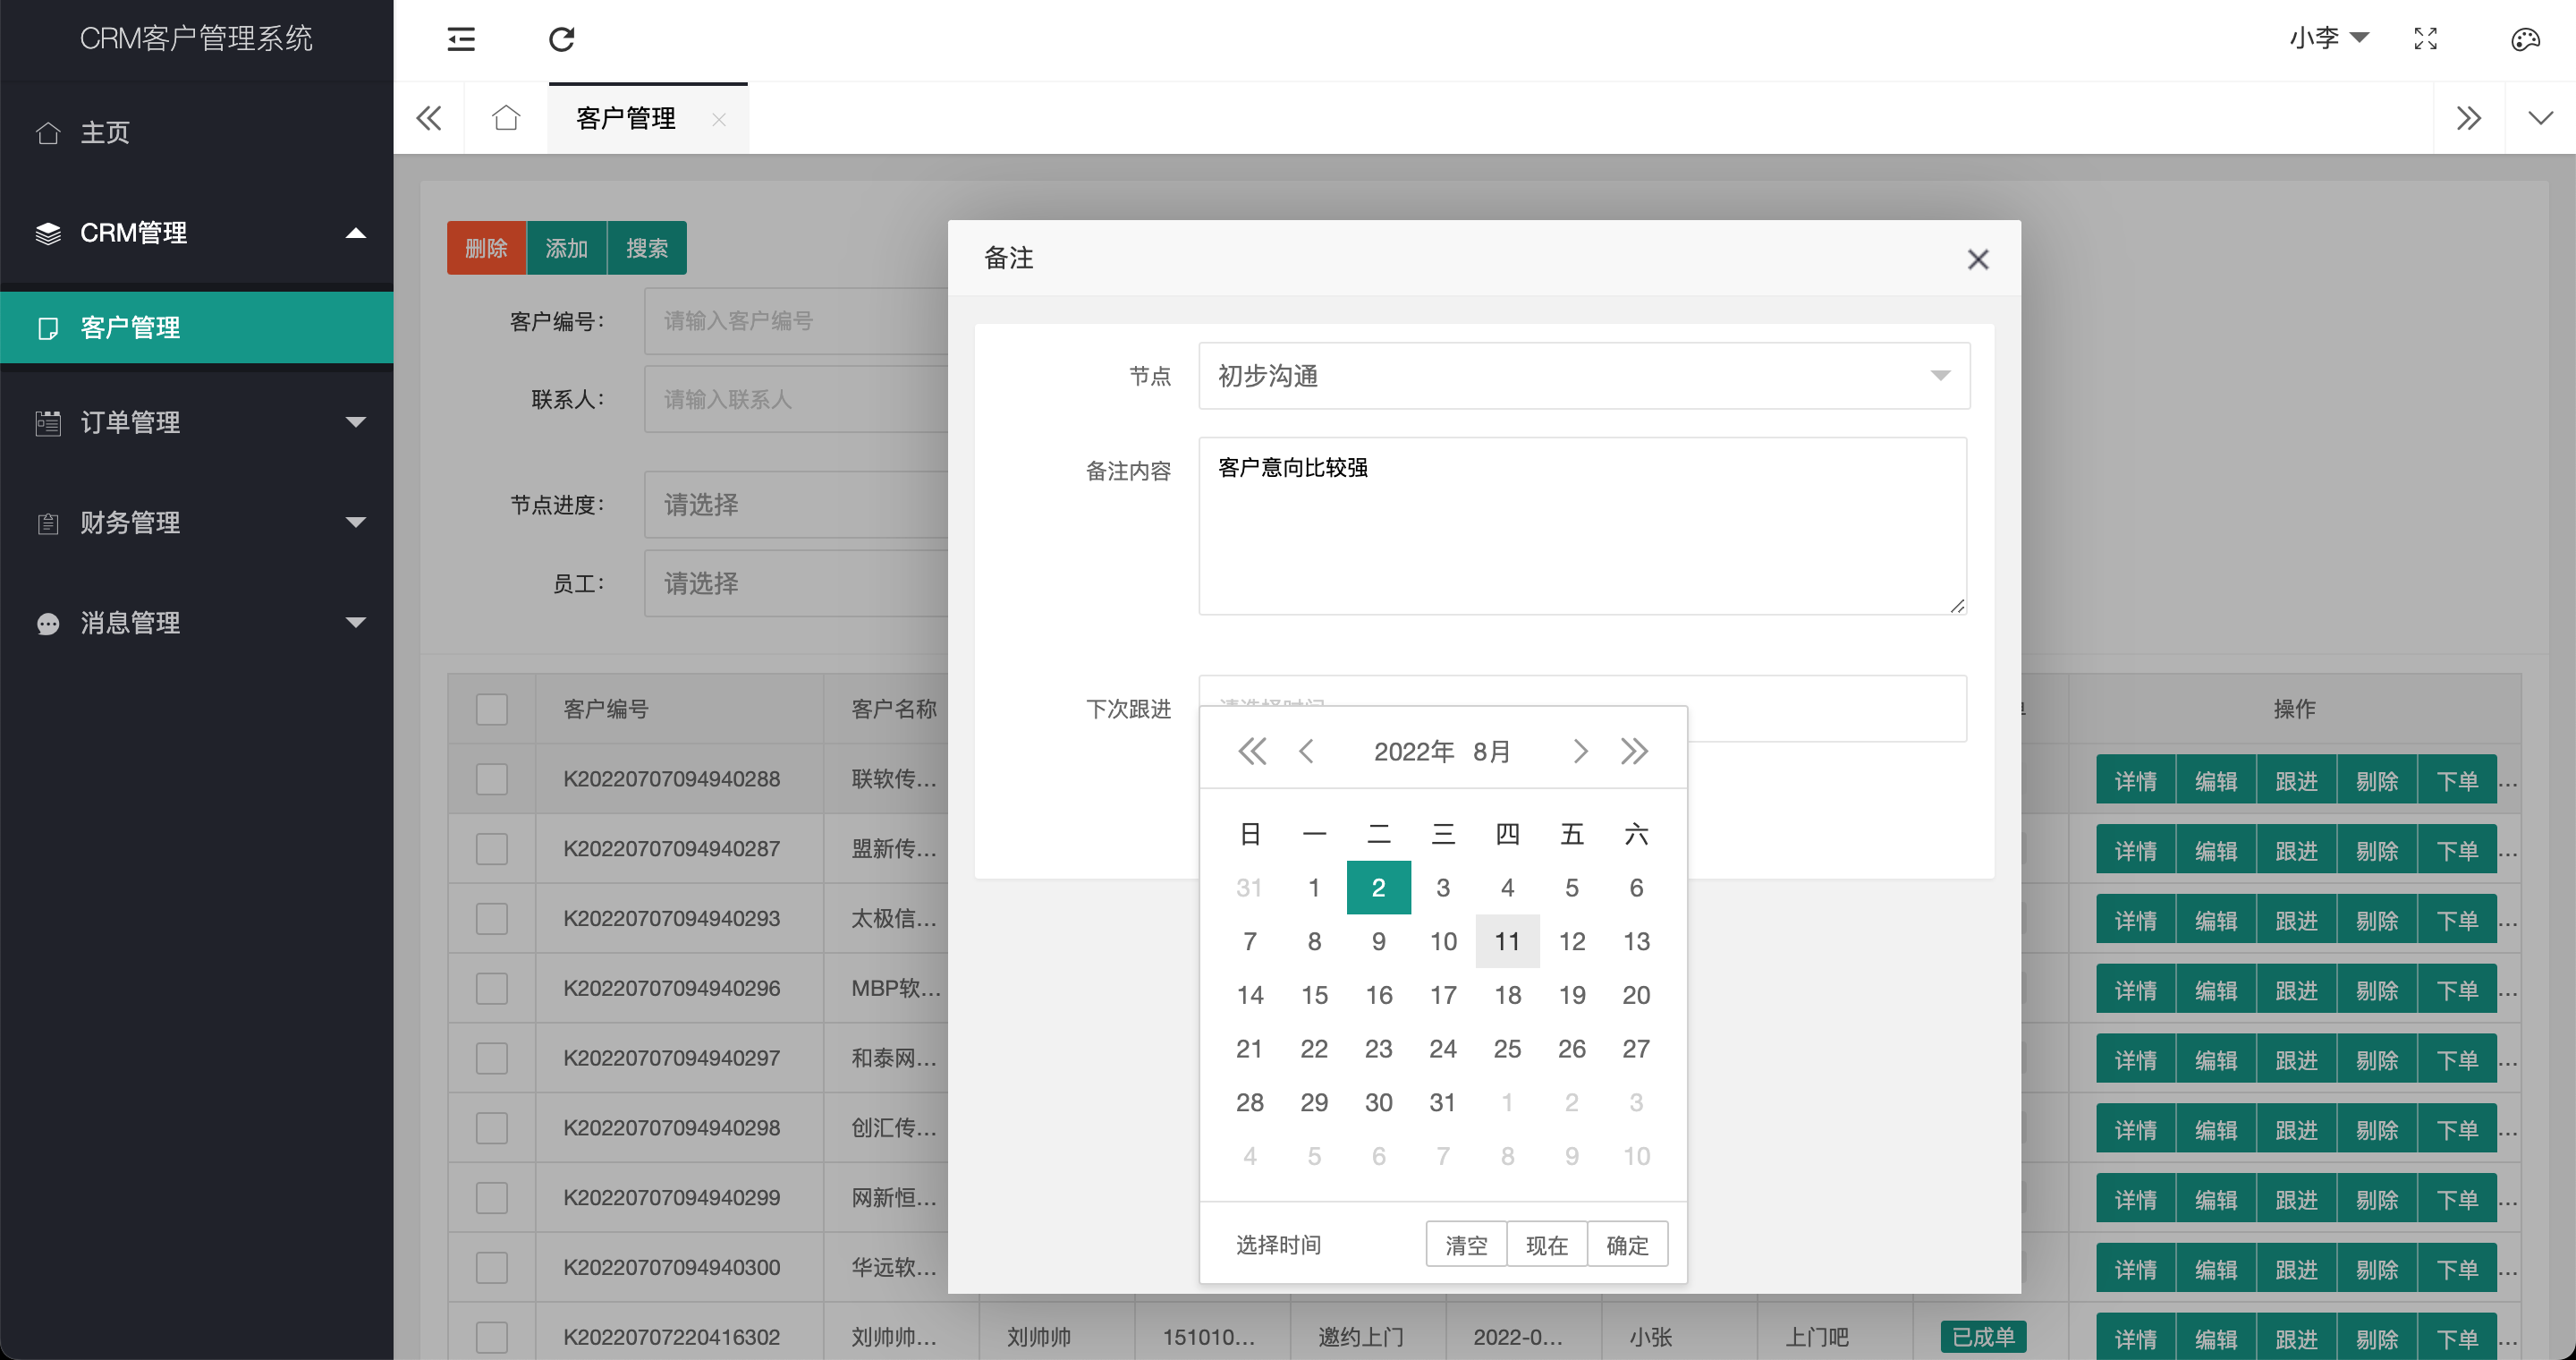
Task: Click the red 删除 button
Action: click(486, 248)
